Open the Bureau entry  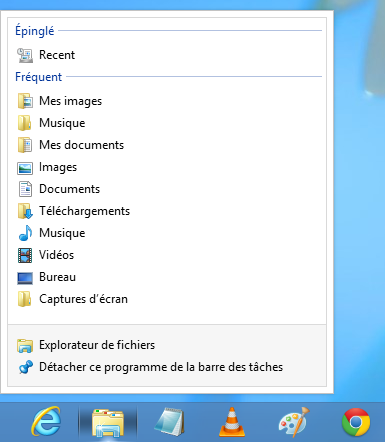(x=167, y=277)
